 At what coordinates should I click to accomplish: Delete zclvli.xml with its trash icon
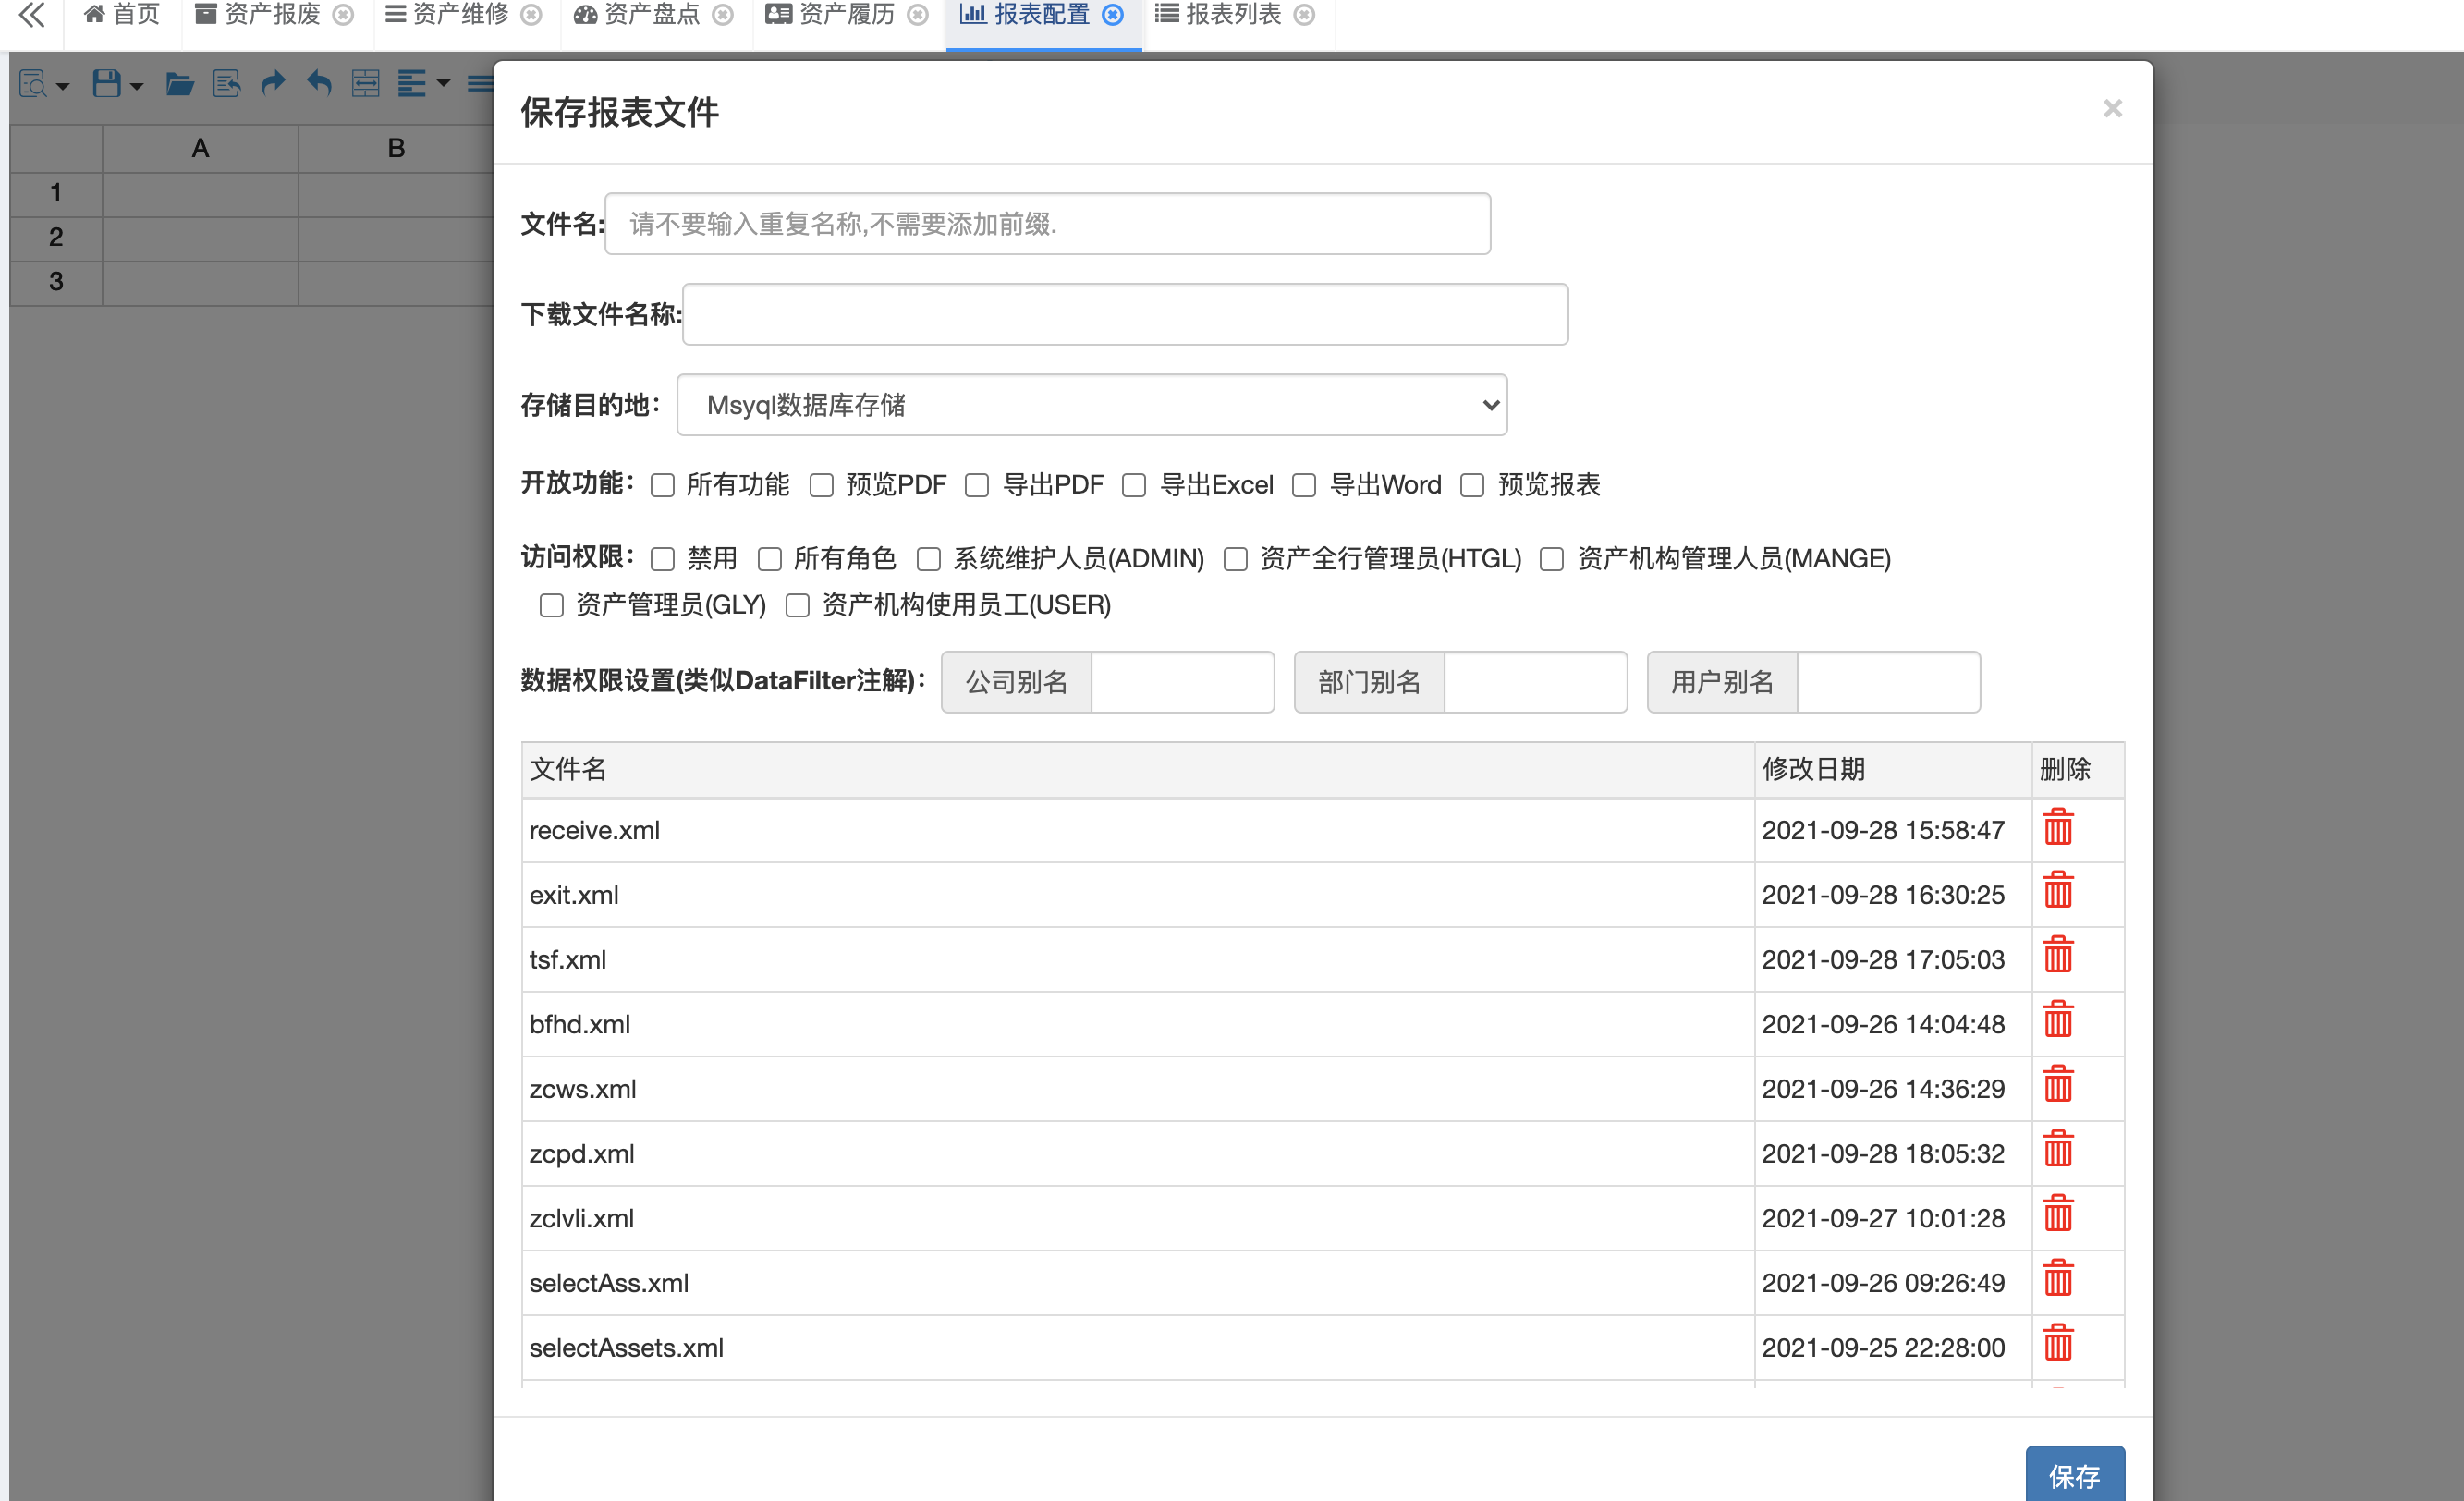[x=2058, y=1214]
